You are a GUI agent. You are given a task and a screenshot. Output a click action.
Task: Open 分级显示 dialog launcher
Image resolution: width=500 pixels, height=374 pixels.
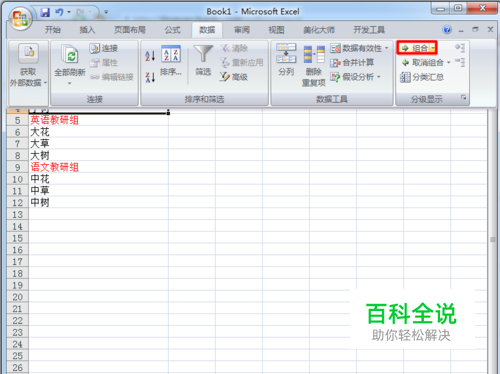click(x=463, y=98)
